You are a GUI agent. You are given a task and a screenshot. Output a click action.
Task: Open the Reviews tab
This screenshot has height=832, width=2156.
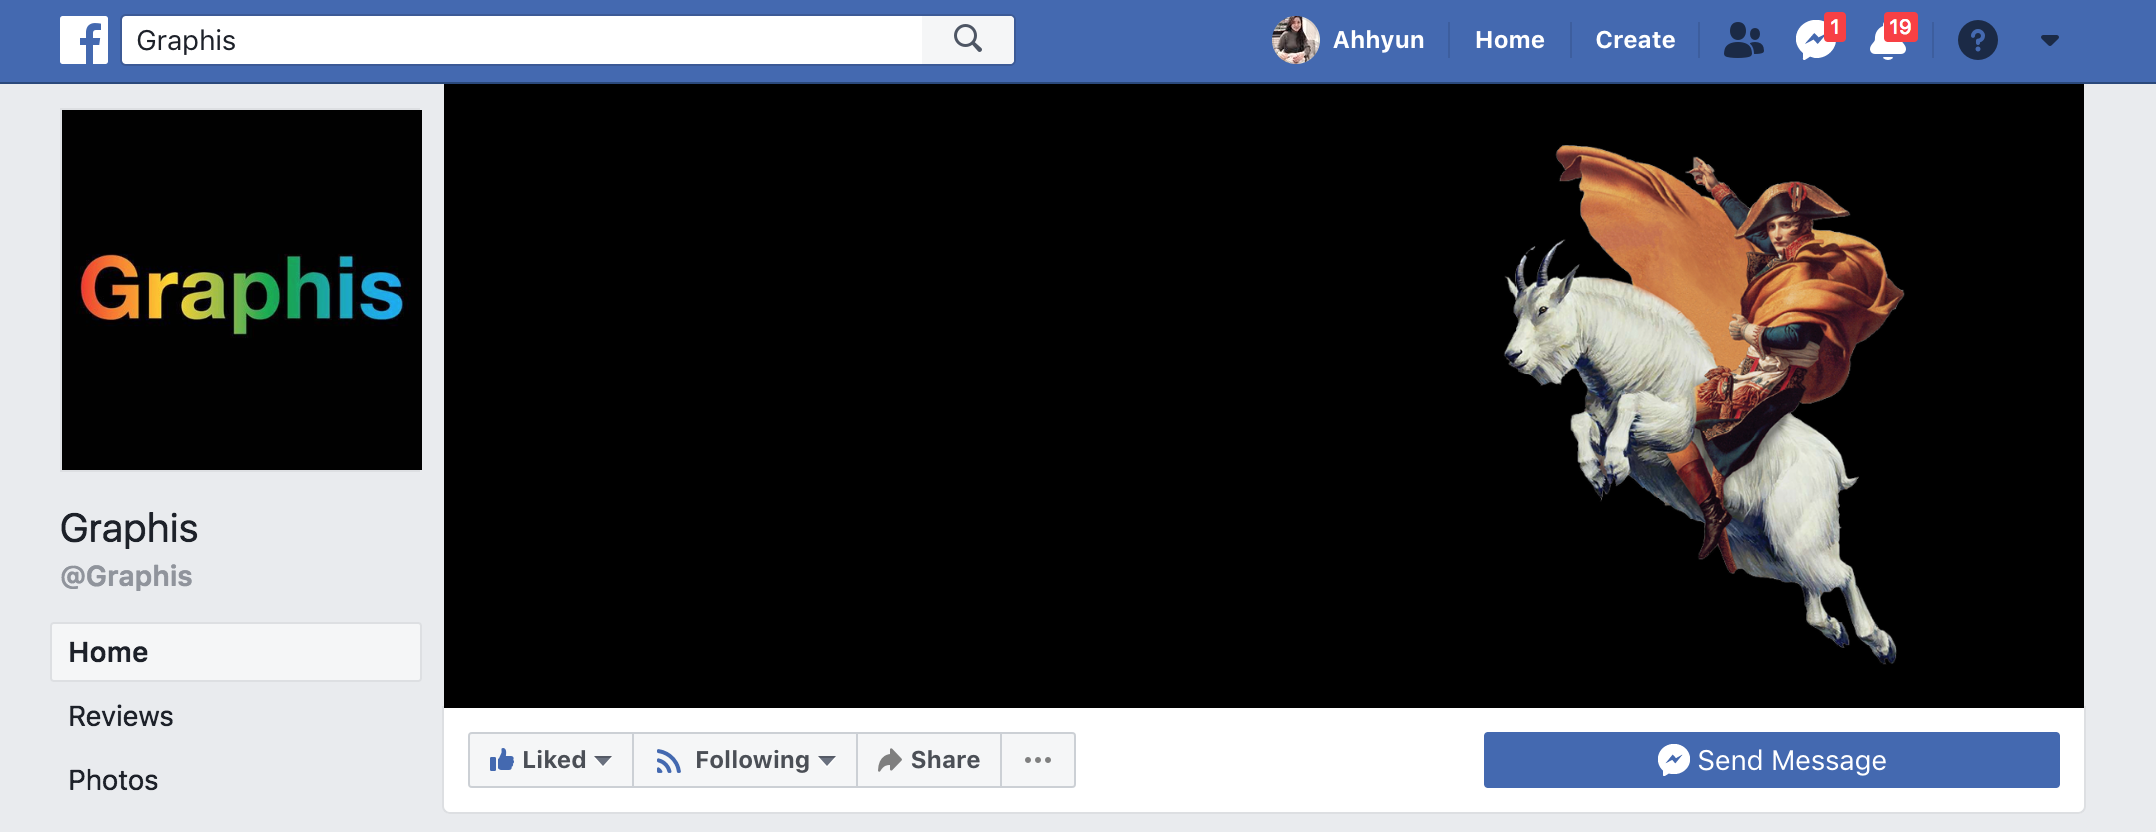click(x=121, y=716)
